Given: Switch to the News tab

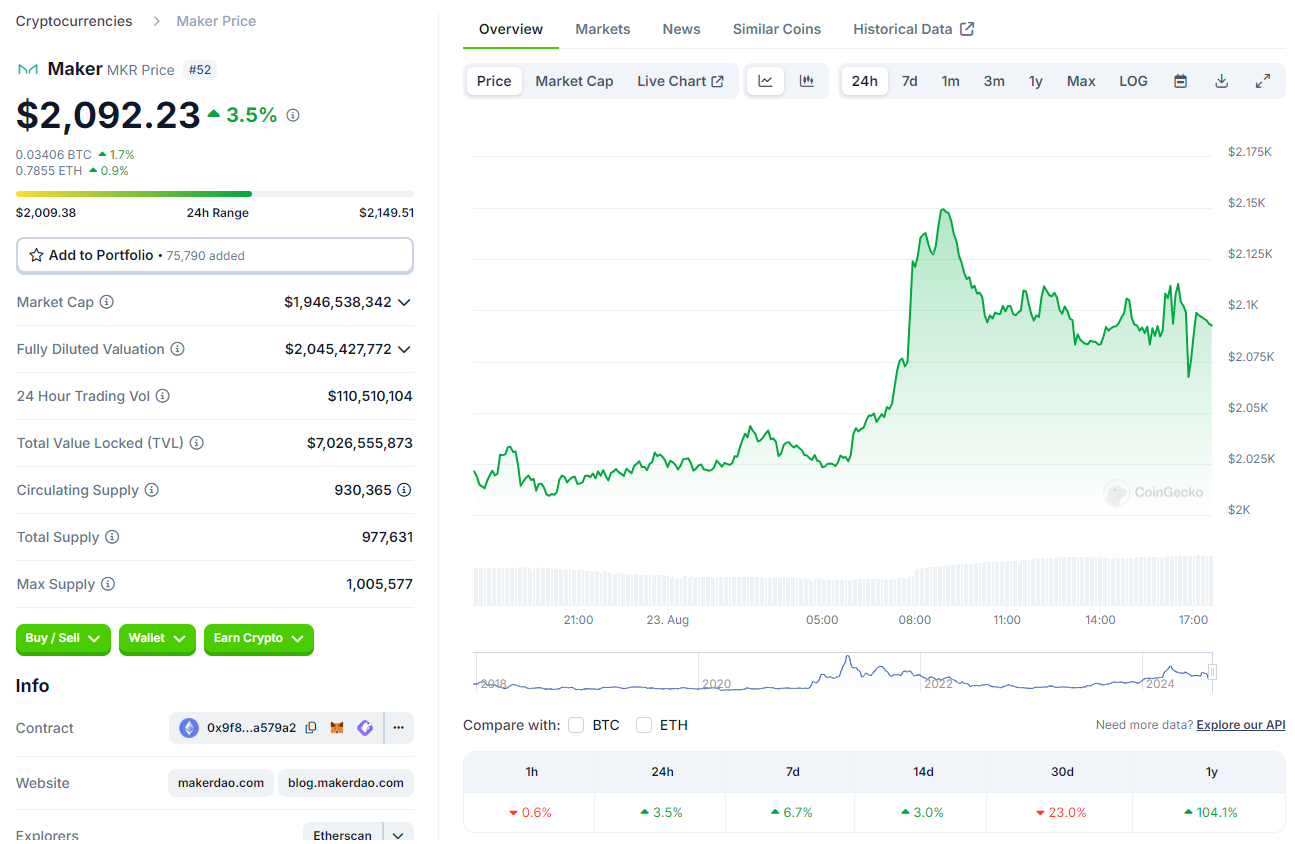Looking at the screenshot, I should click(681, 29).
